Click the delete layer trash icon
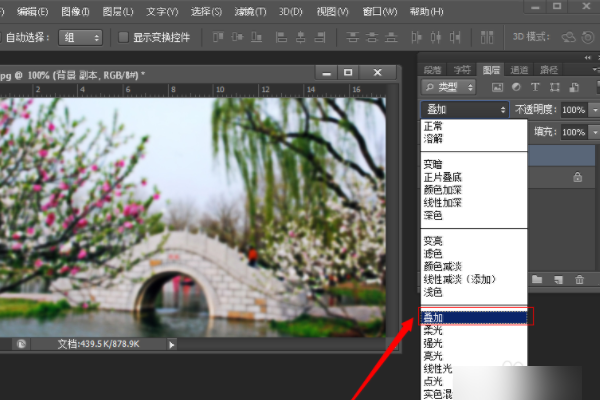The width and height of the screenshot is (600, 400). point(578,279)
